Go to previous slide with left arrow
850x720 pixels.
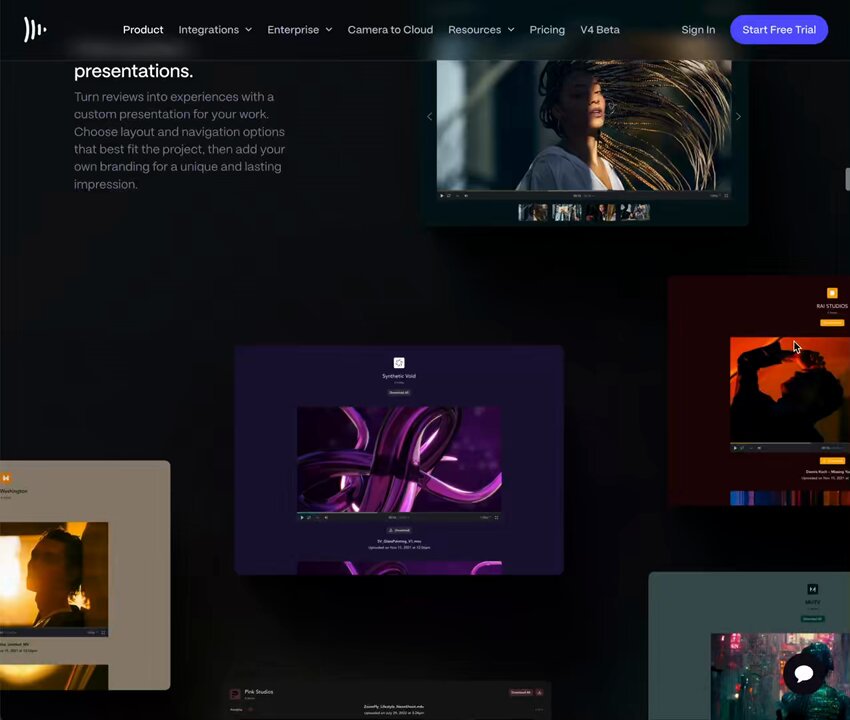429,117
